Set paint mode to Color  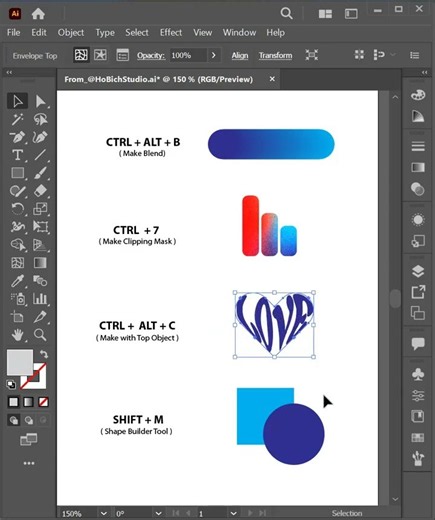[x=13, y=402]
